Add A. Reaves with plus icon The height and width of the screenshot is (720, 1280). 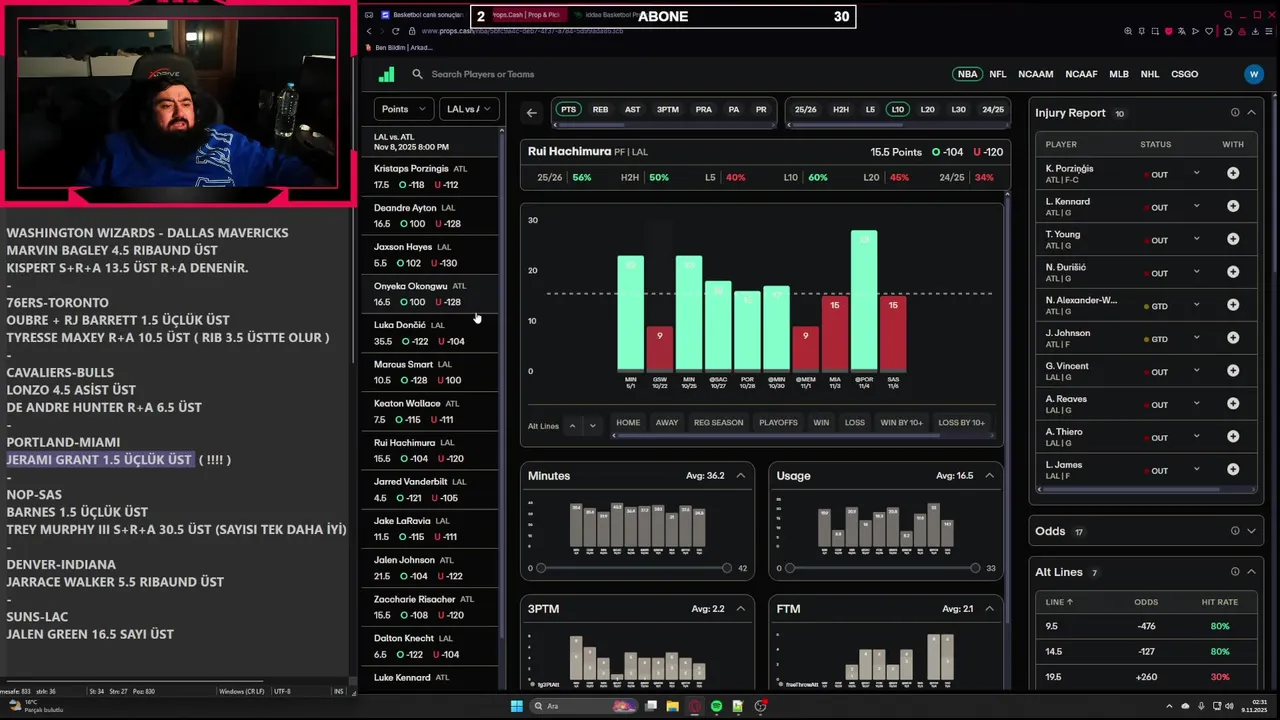(1233, 405)
